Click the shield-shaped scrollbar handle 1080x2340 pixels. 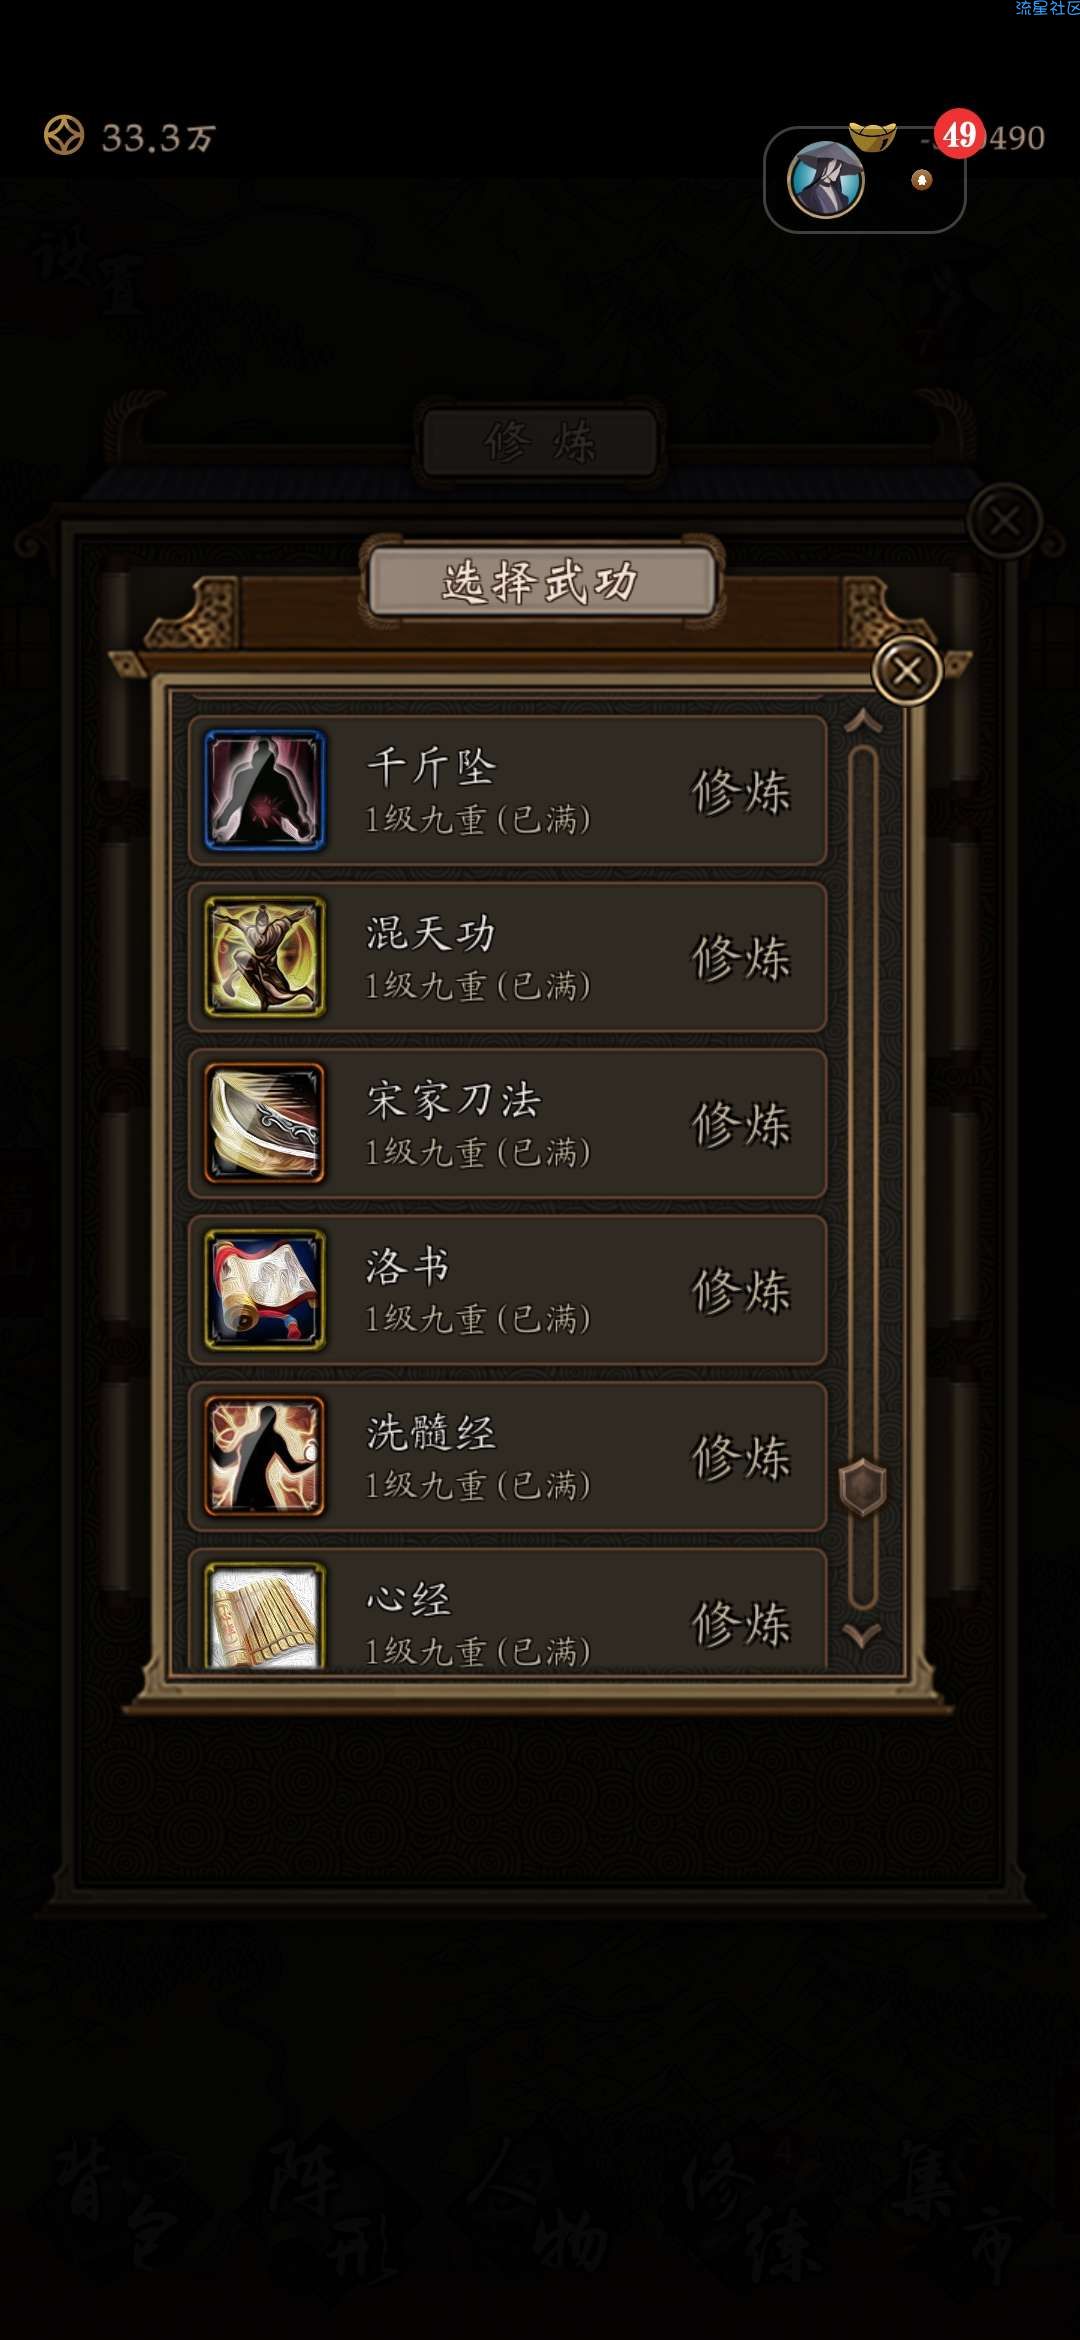coord(863,1487)
